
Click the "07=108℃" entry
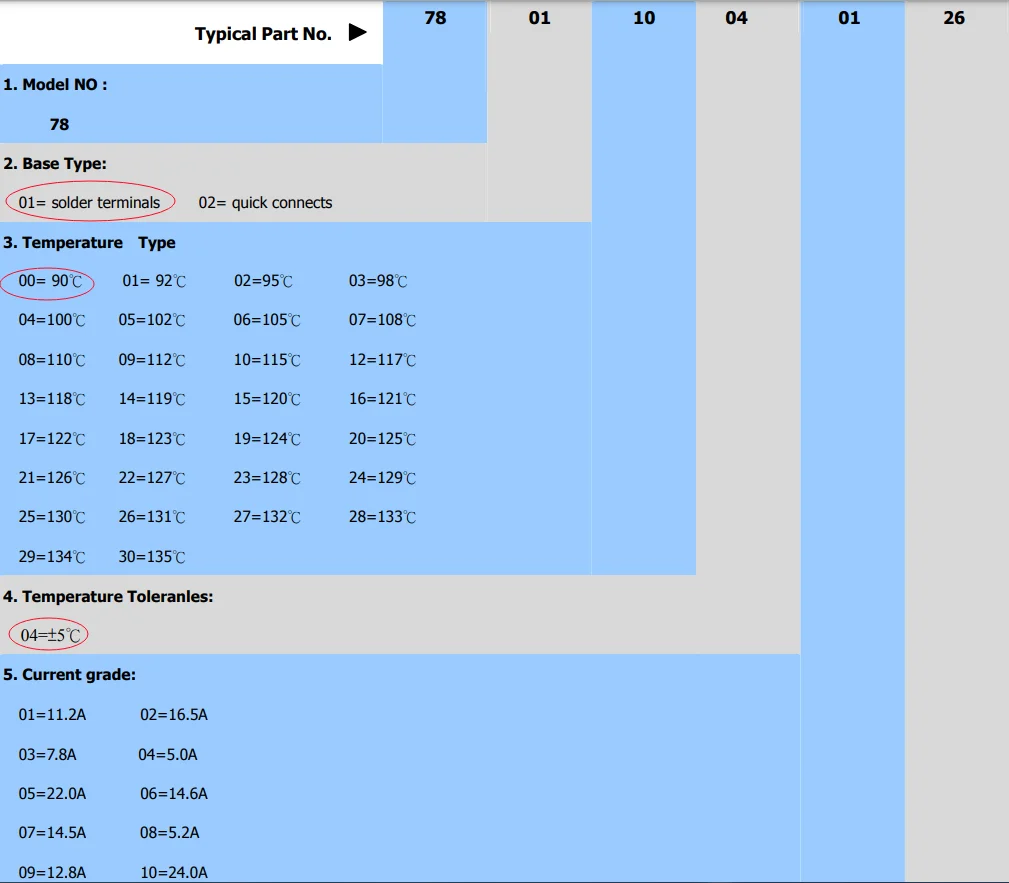click(x=382, y=320)
